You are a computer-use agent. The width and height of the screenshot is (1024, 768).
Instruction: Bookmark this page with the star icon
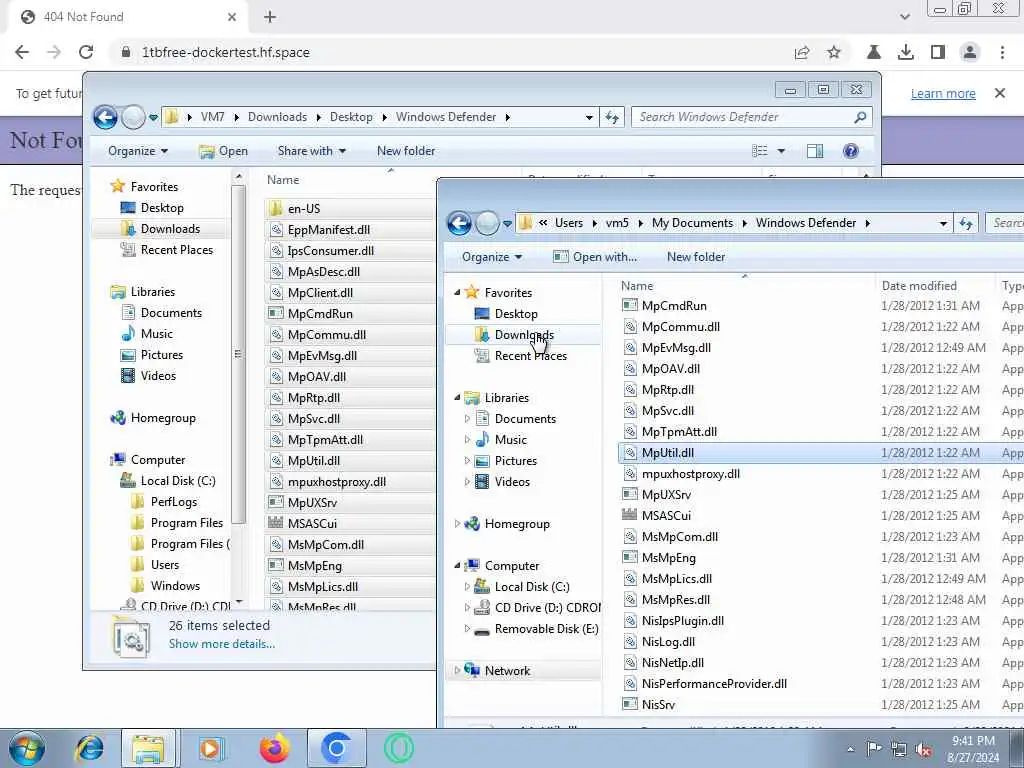click(x=834, y=52)
